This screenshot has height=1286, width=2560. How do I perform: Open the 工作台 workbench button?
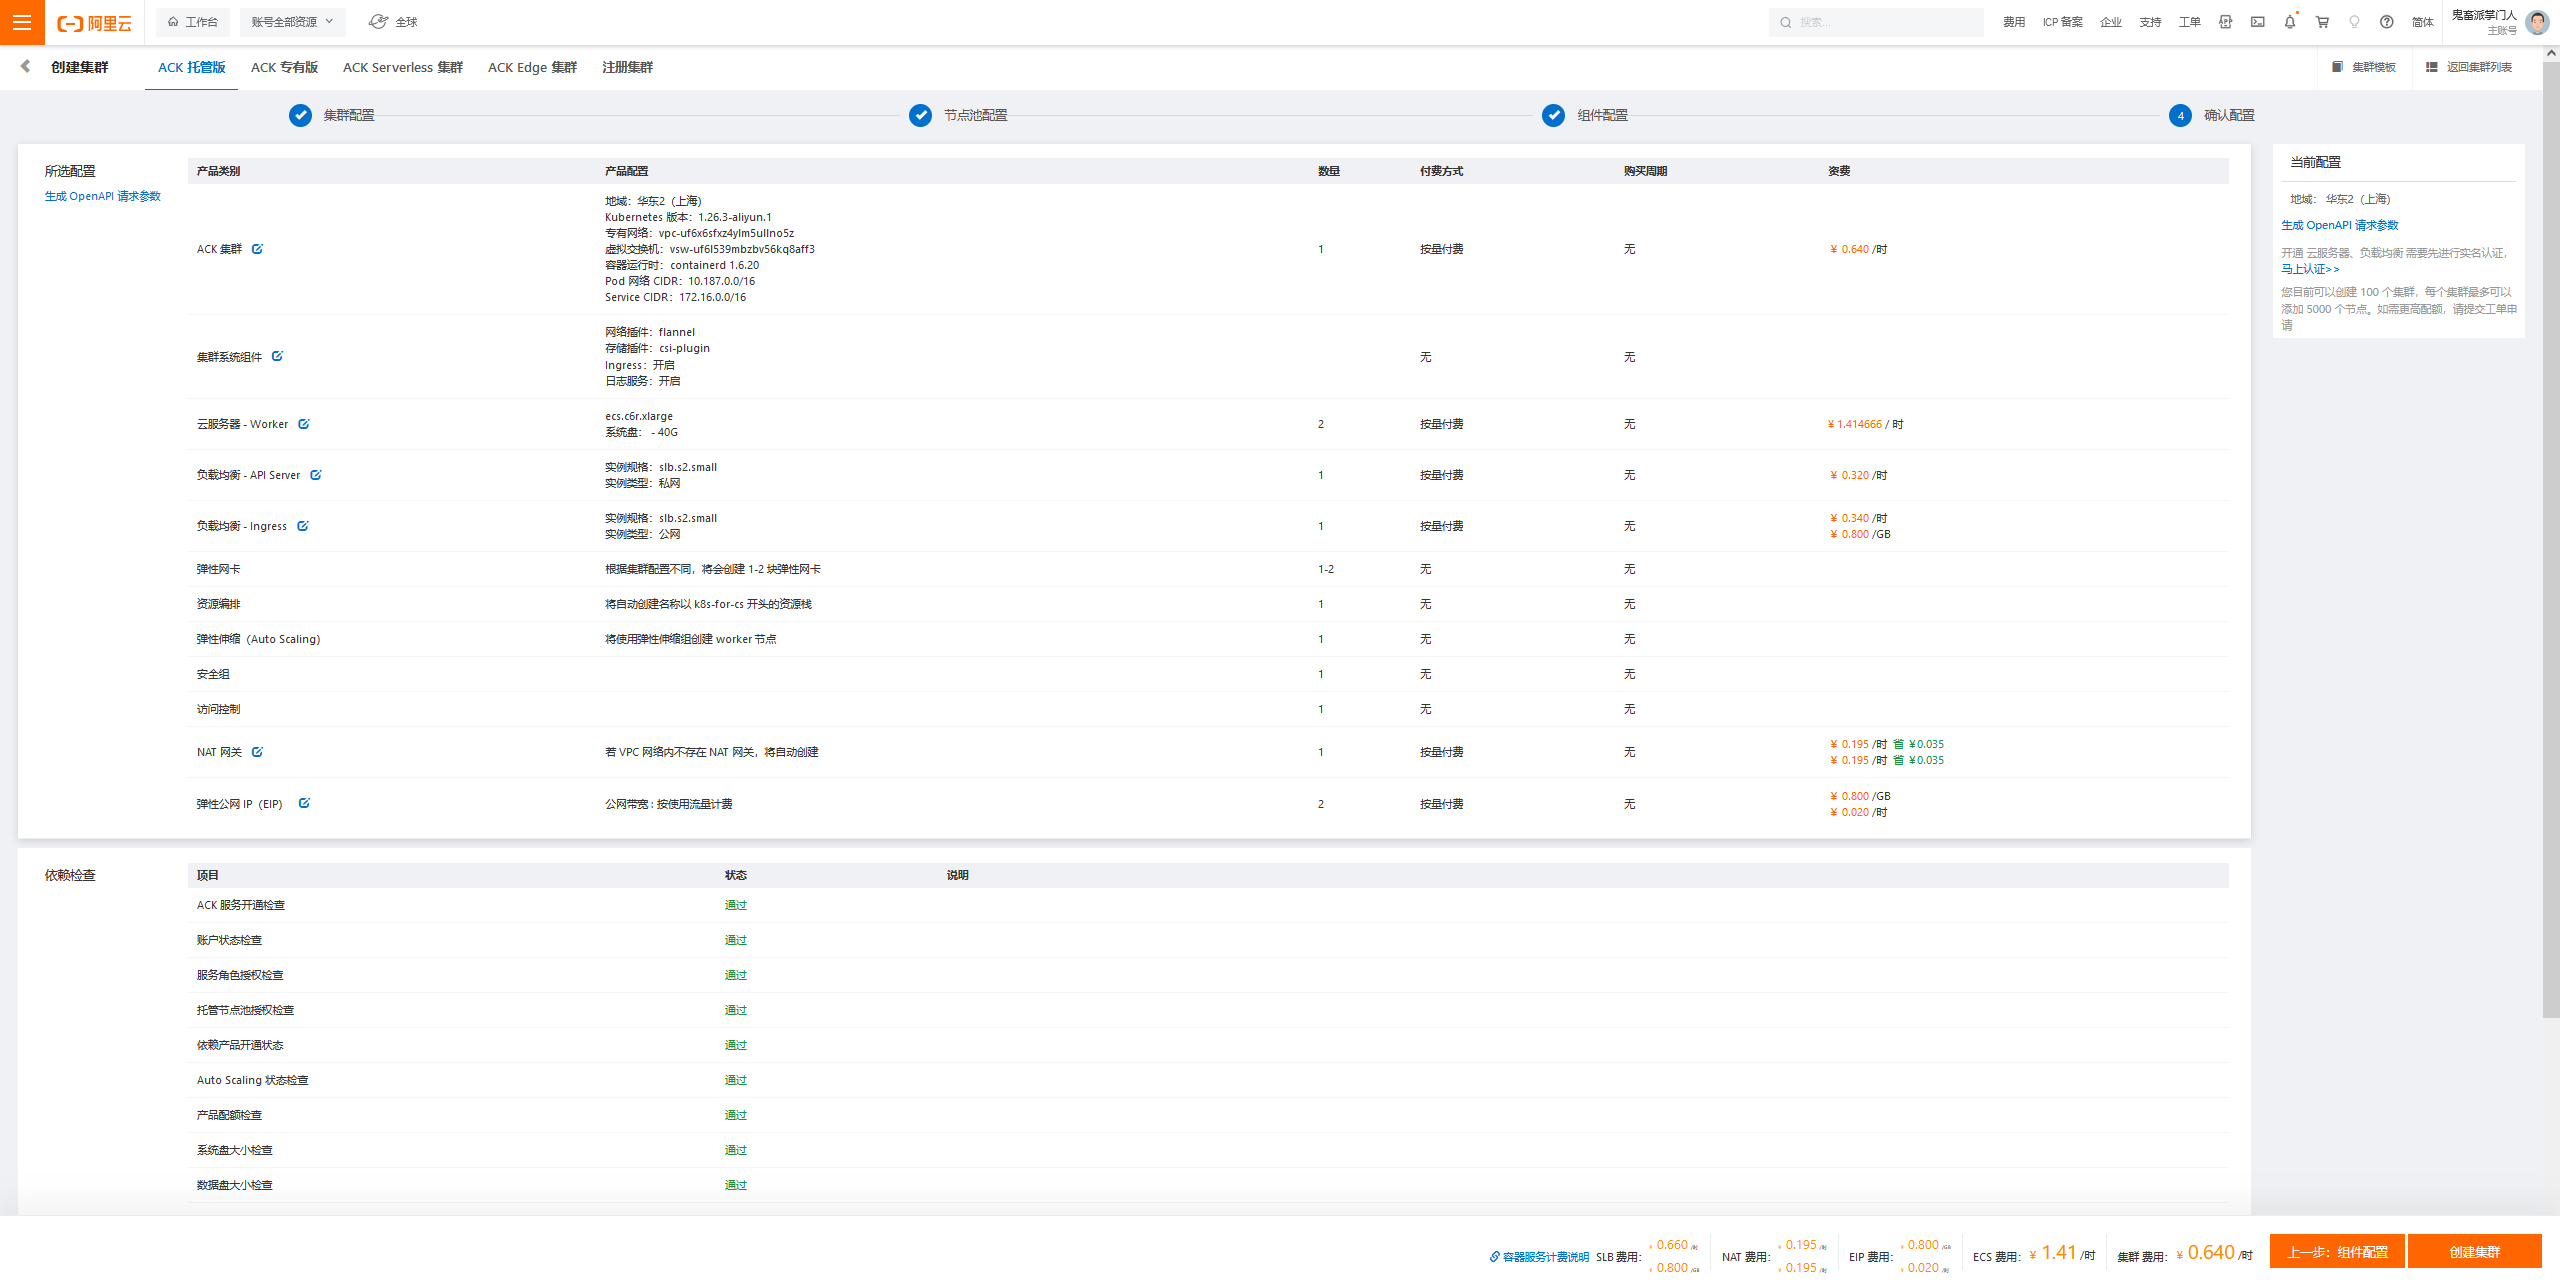coord(193,22)
